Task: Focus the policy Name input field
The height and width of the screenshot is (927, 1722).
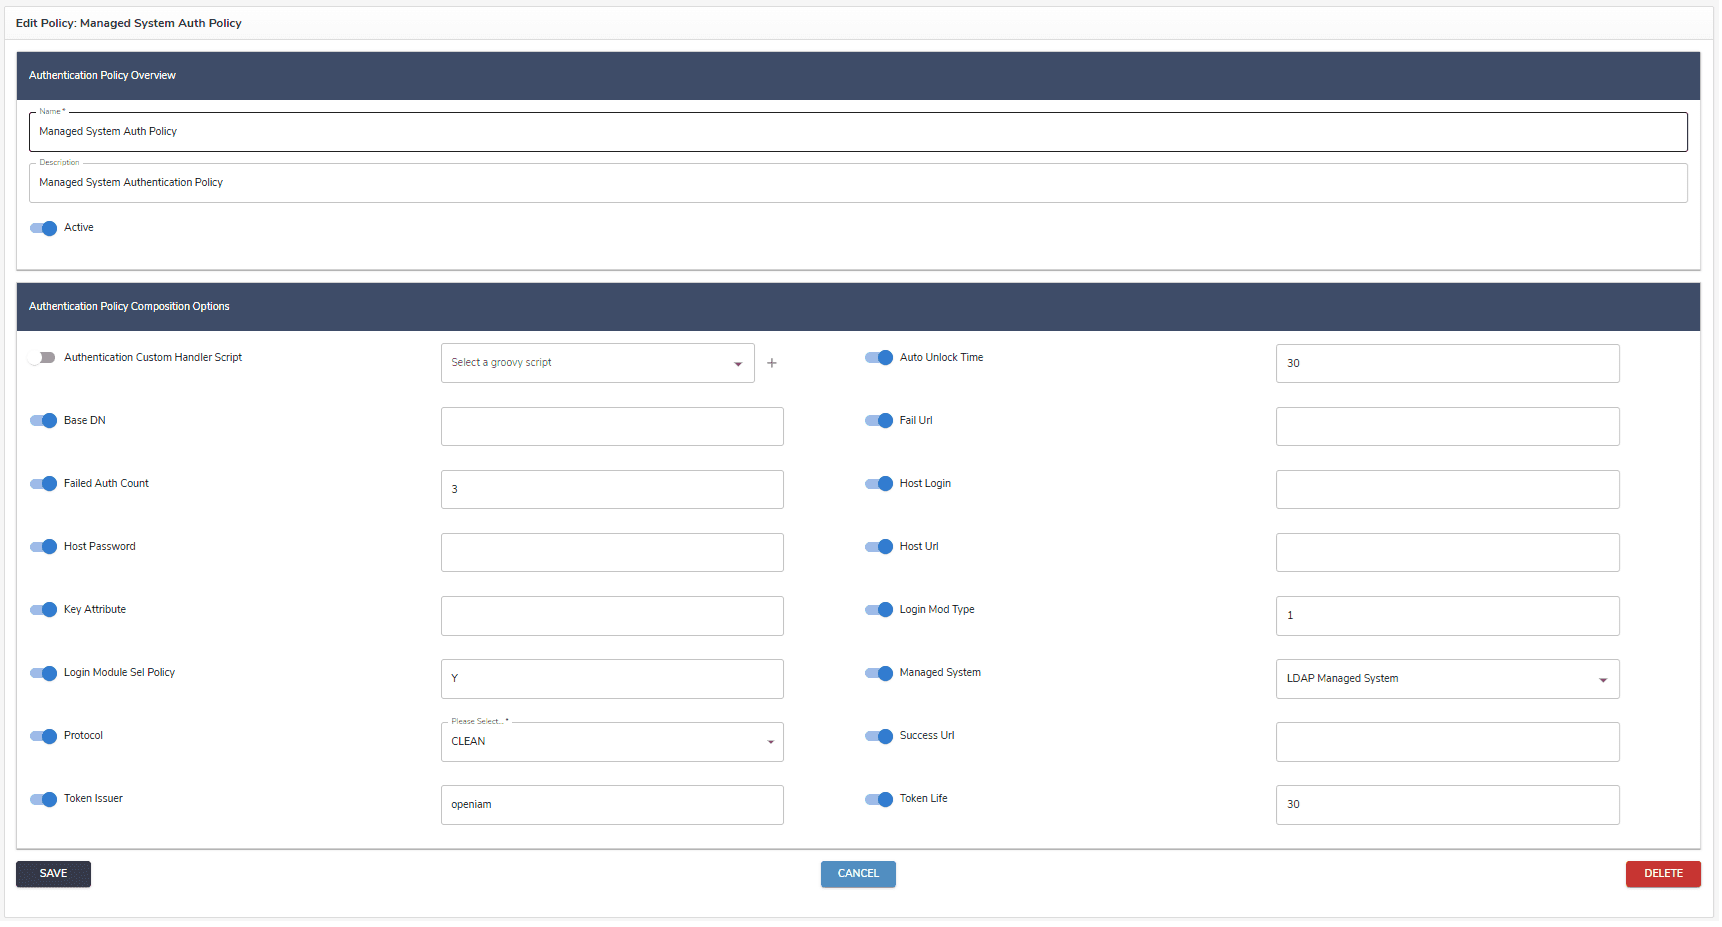Action: [x=857, y=132]
